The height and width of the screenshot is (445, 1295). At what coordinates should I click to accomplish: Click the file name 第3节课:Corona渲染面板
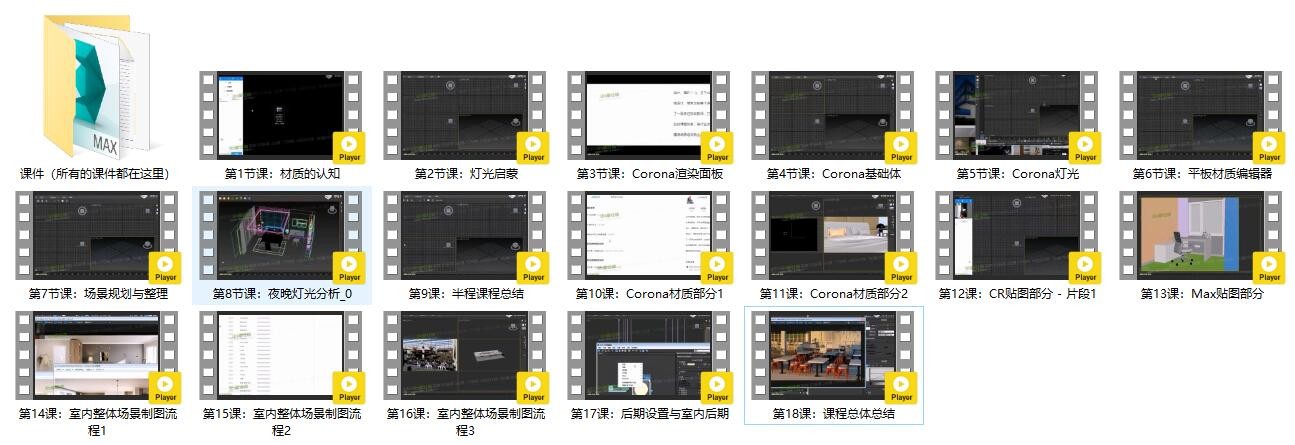[649, 174]
